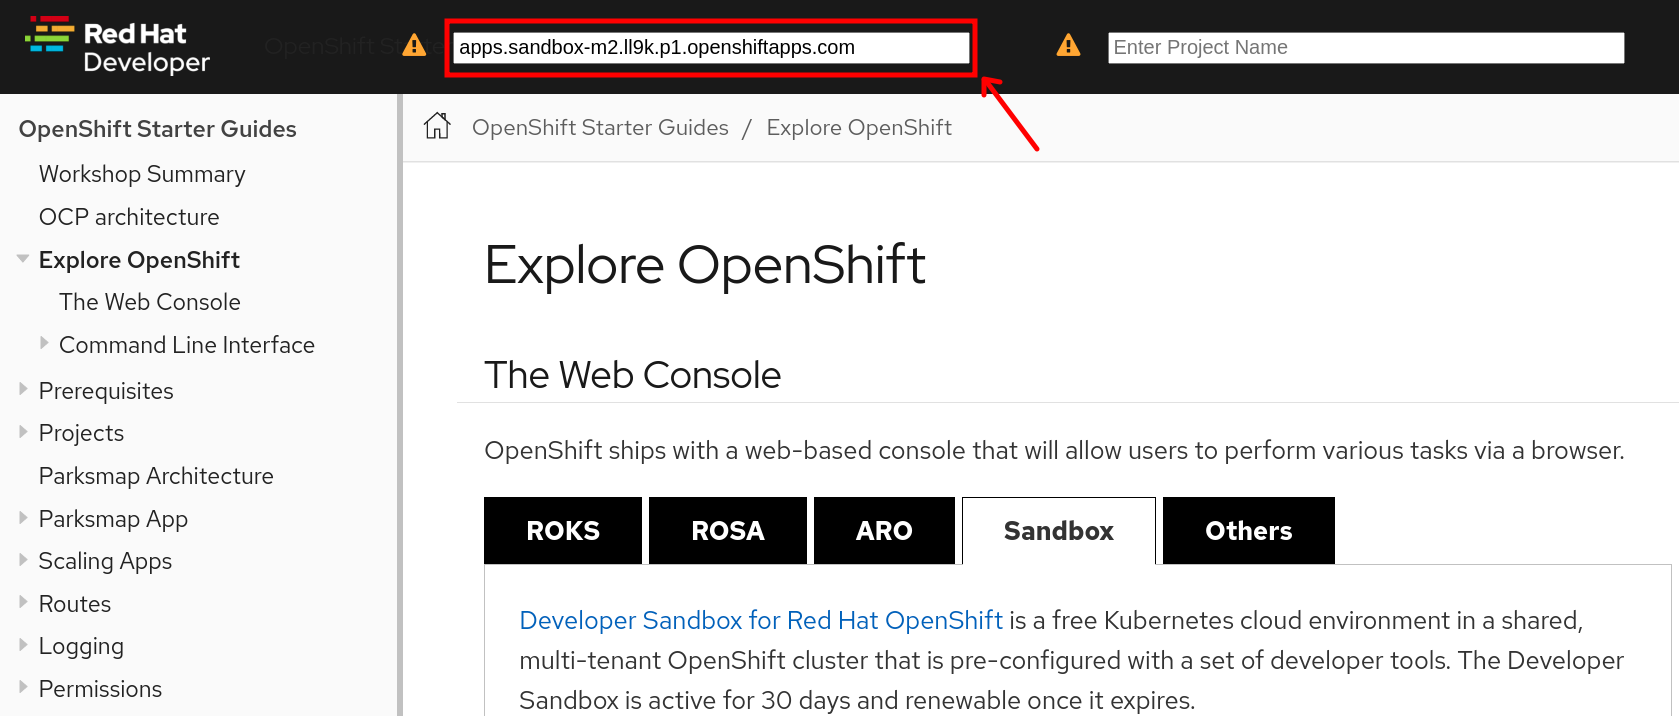Click the home icon in breadcrumb
Image resolution: width=1679 pixels, height=716 pixels.
(437, 126)
